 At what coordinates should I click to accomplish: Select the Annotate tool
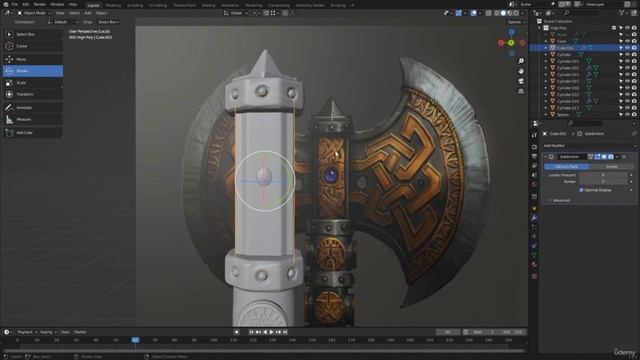click(x=33, y=108)
